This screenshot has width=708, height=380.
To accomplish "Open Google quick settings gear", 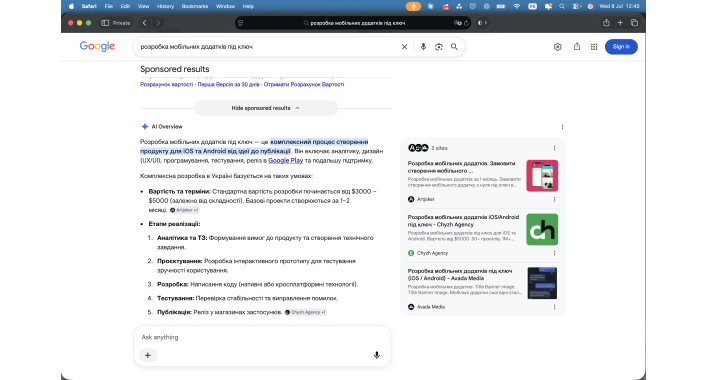I will [558, 47].
